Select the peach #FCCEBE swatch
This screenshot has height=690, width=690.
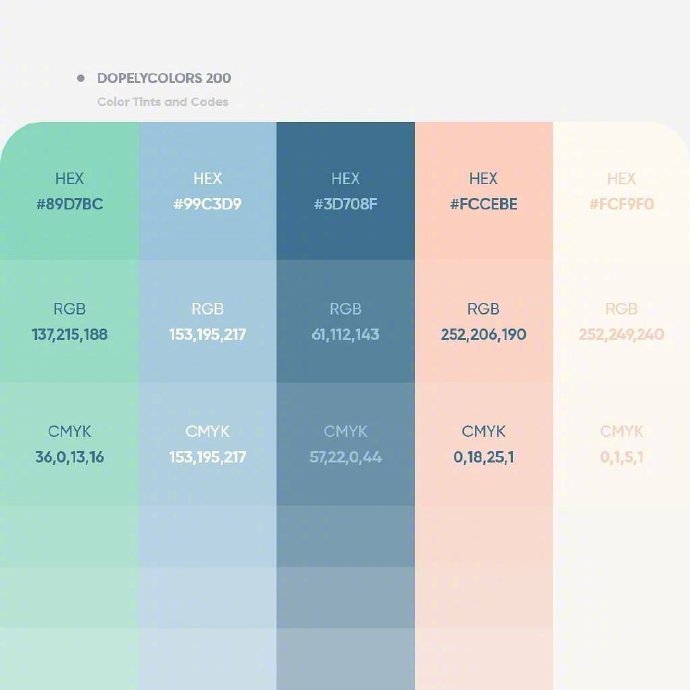pyautogui.click(x=484, y=191)
